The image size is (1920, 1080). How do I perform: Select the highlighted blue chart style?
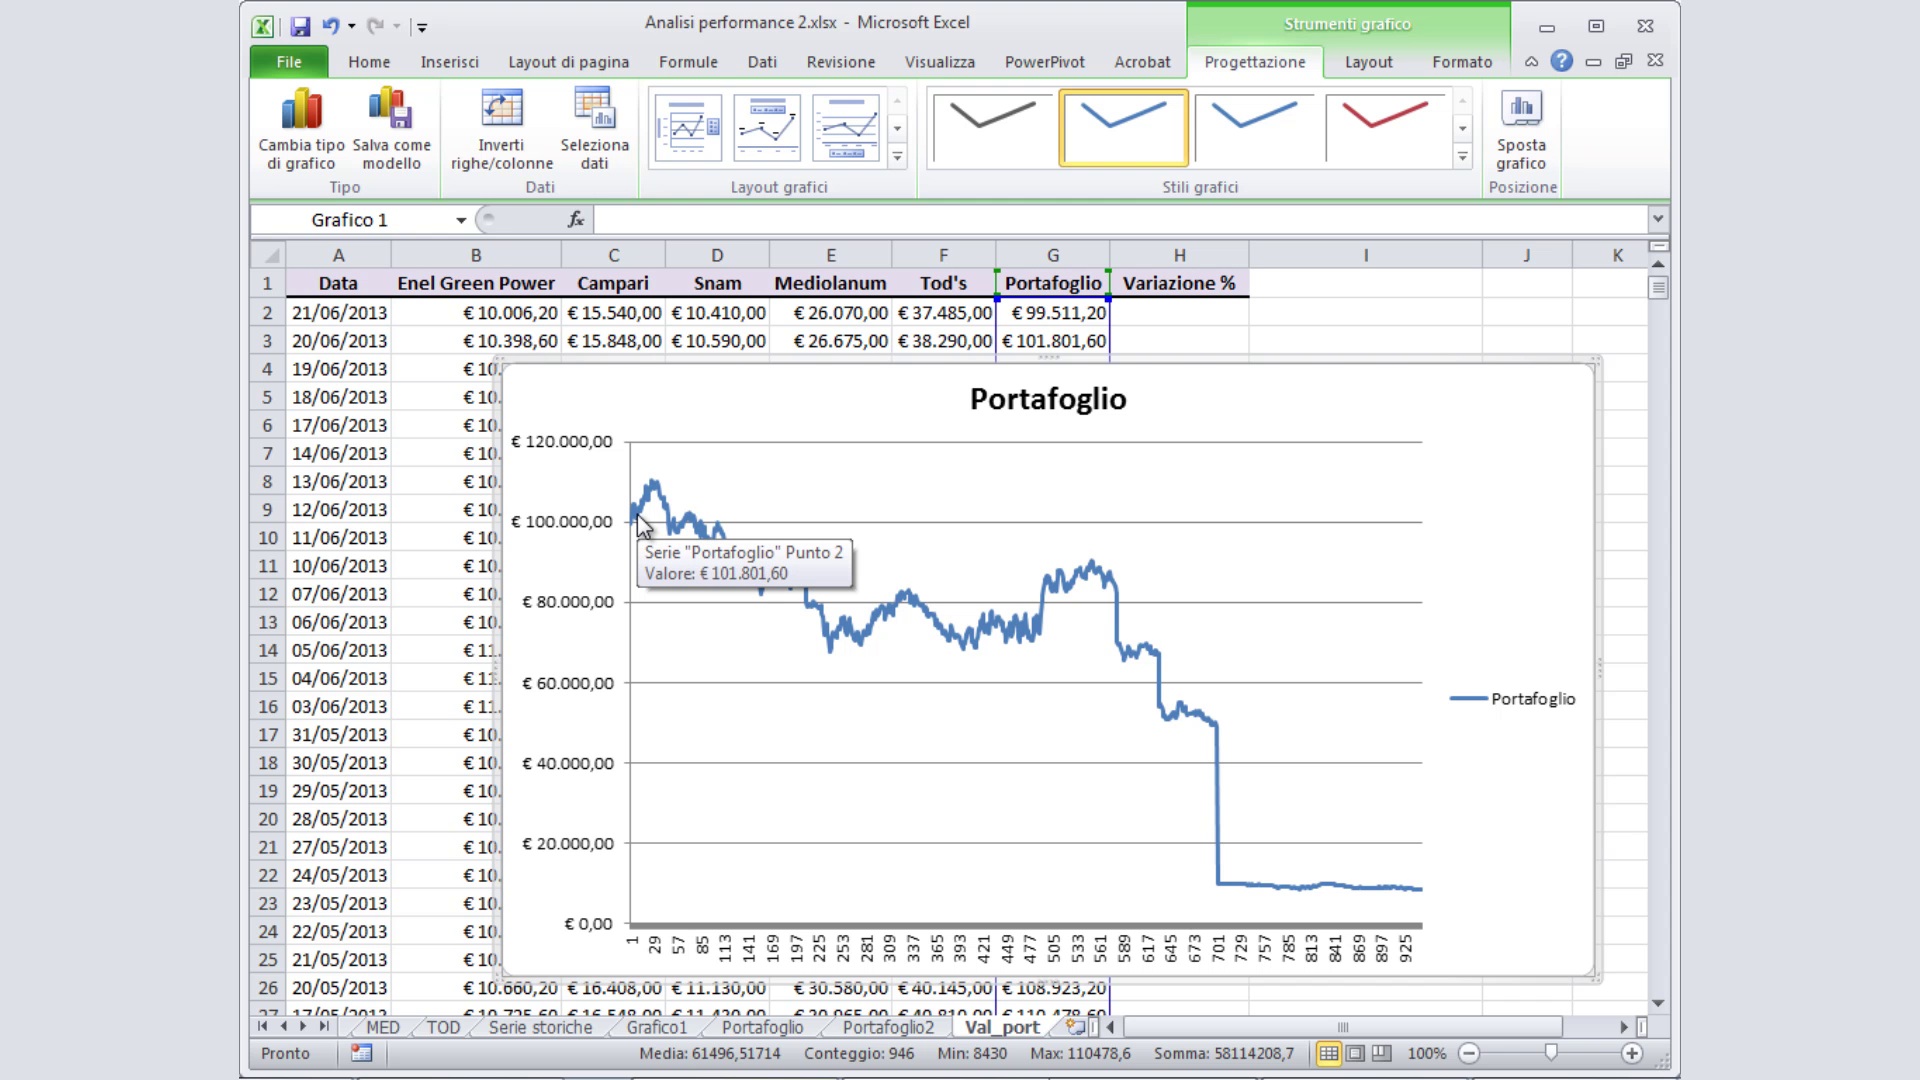[x=1123, y=128]
